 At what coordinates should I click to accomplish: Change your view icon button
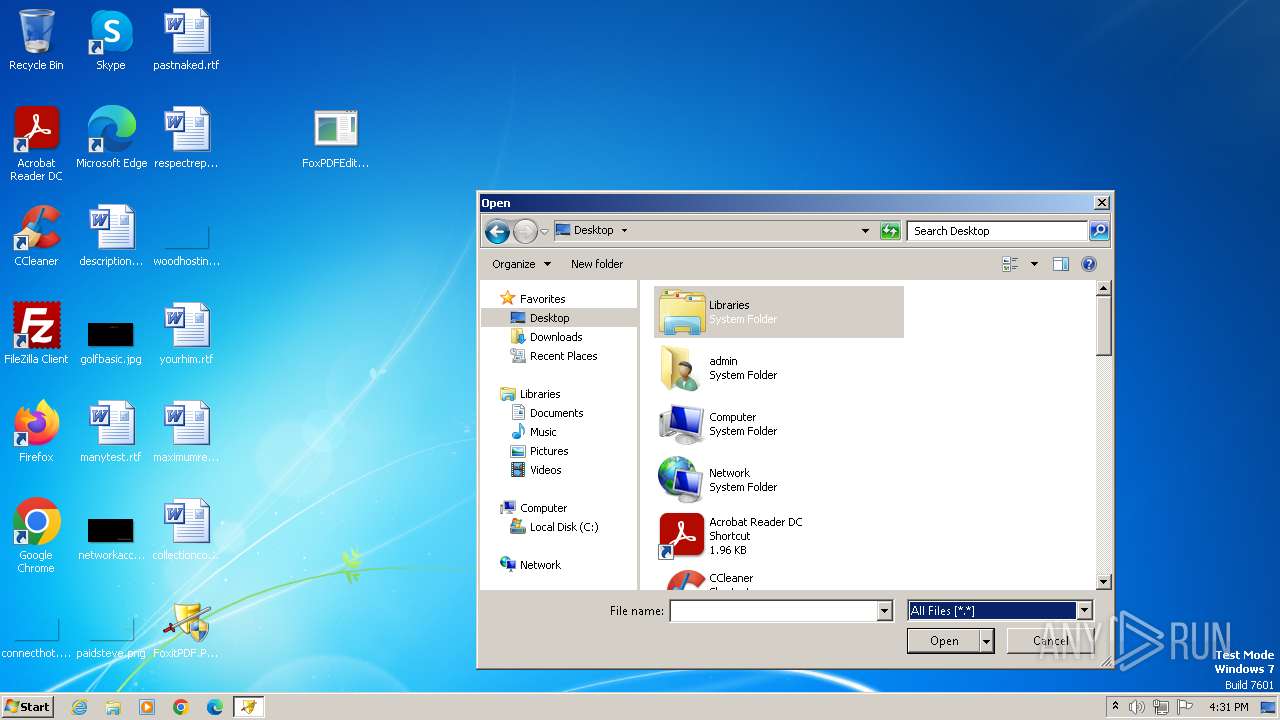coord(1011,264)
